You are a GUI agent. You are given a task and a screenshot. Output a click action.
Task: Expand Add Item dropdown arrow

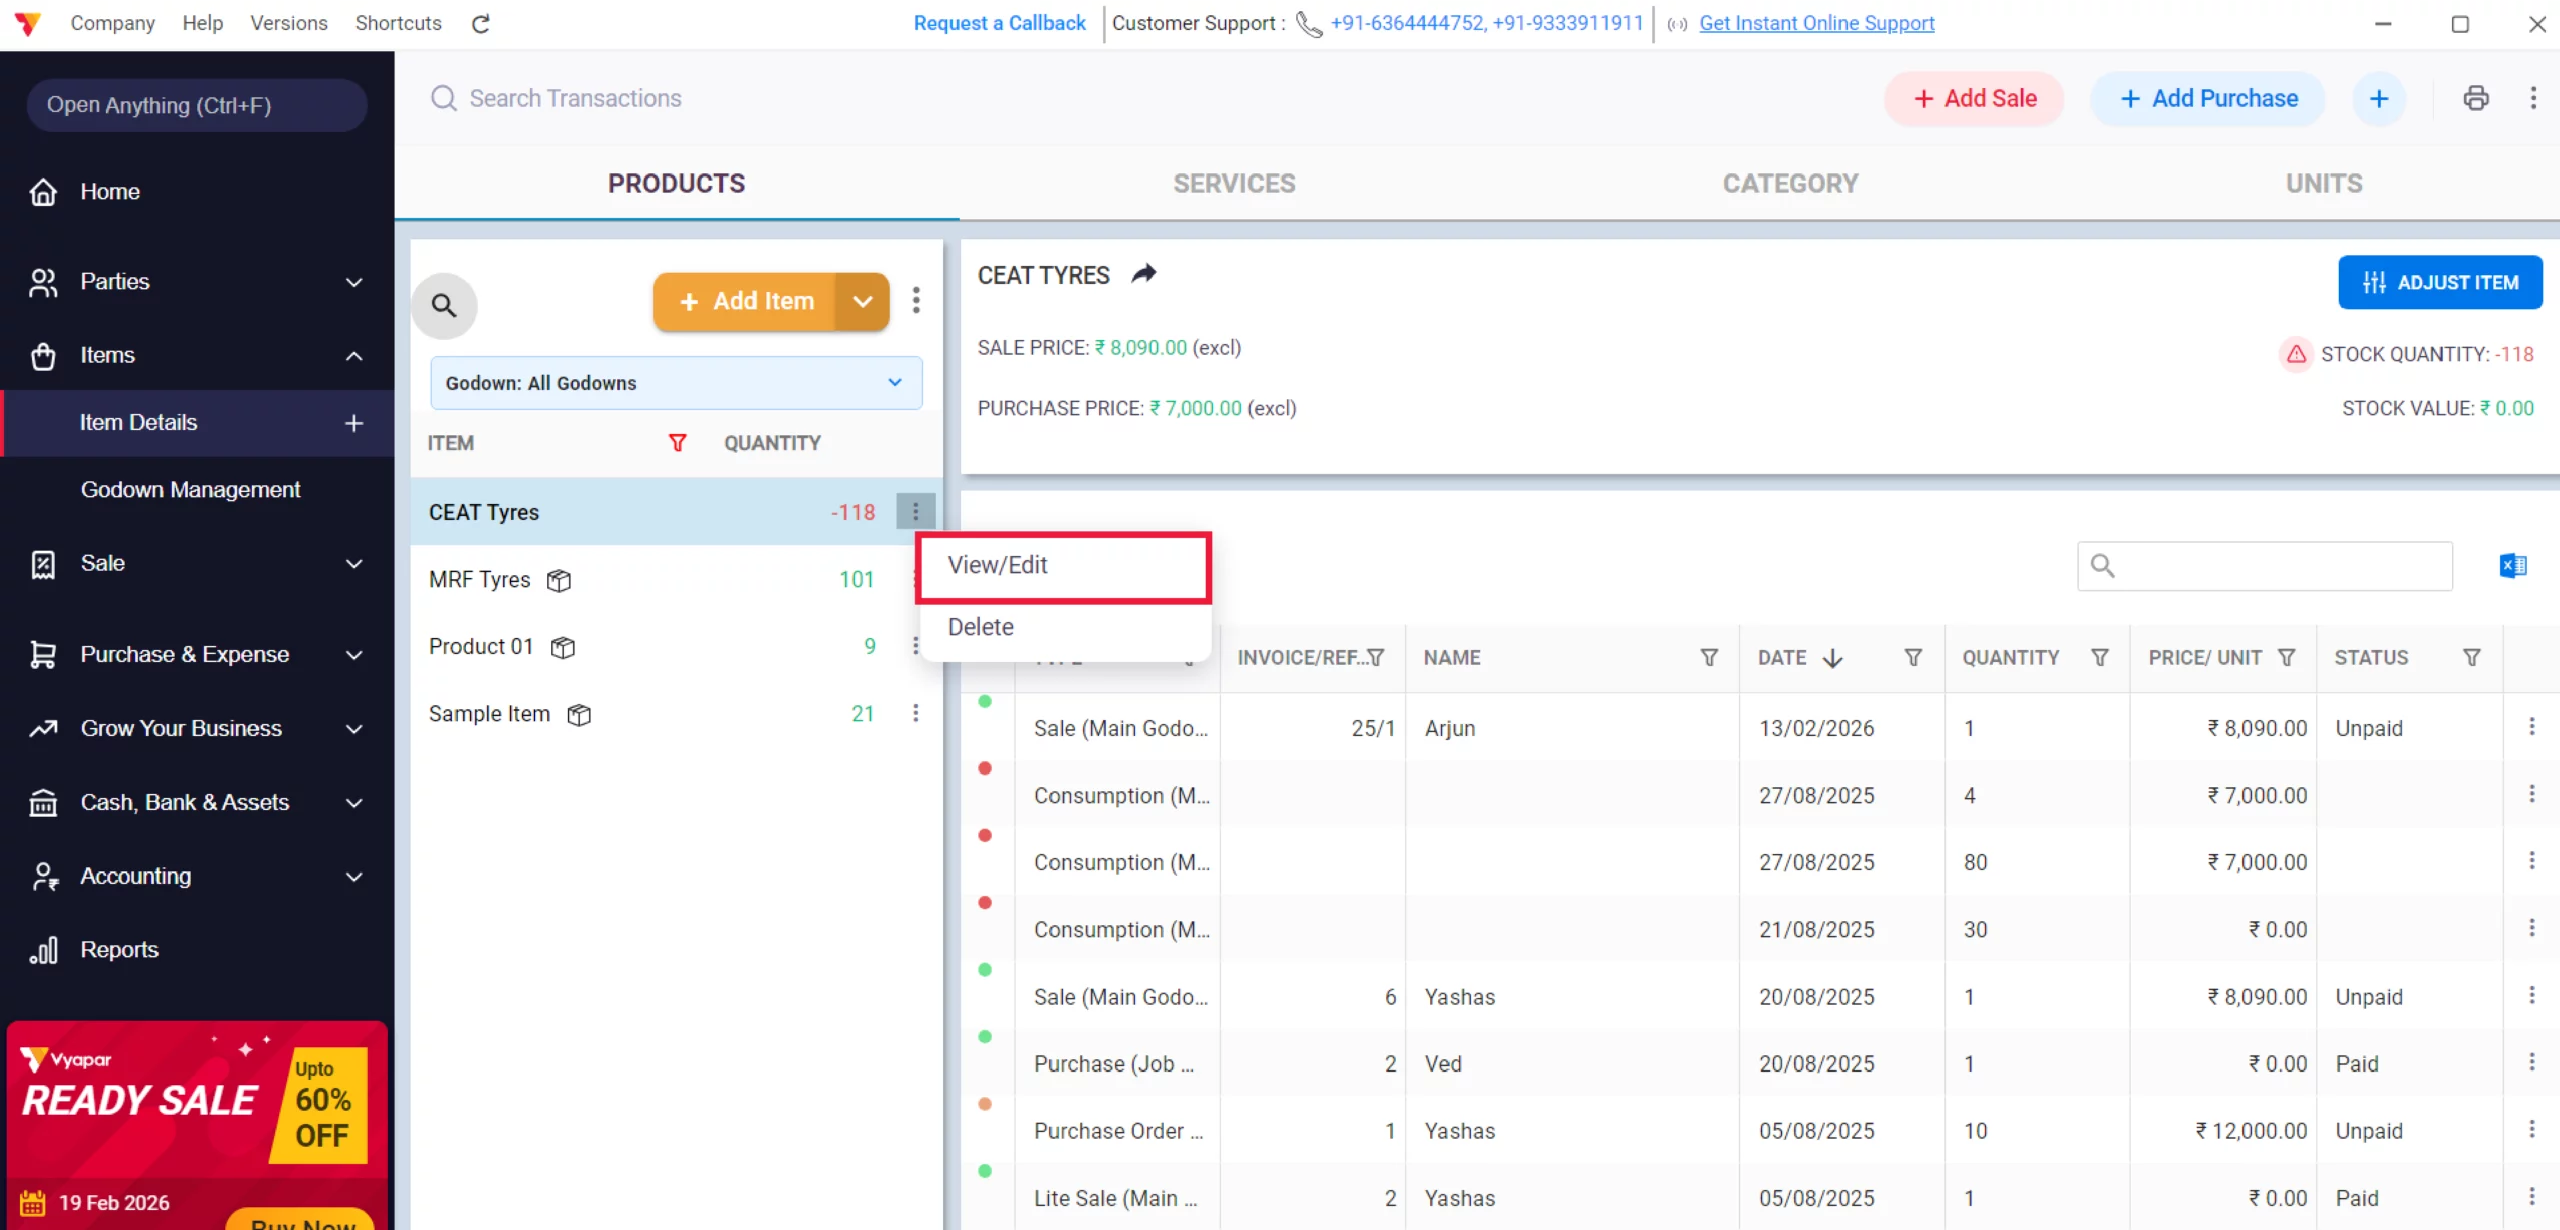[862, 301]
